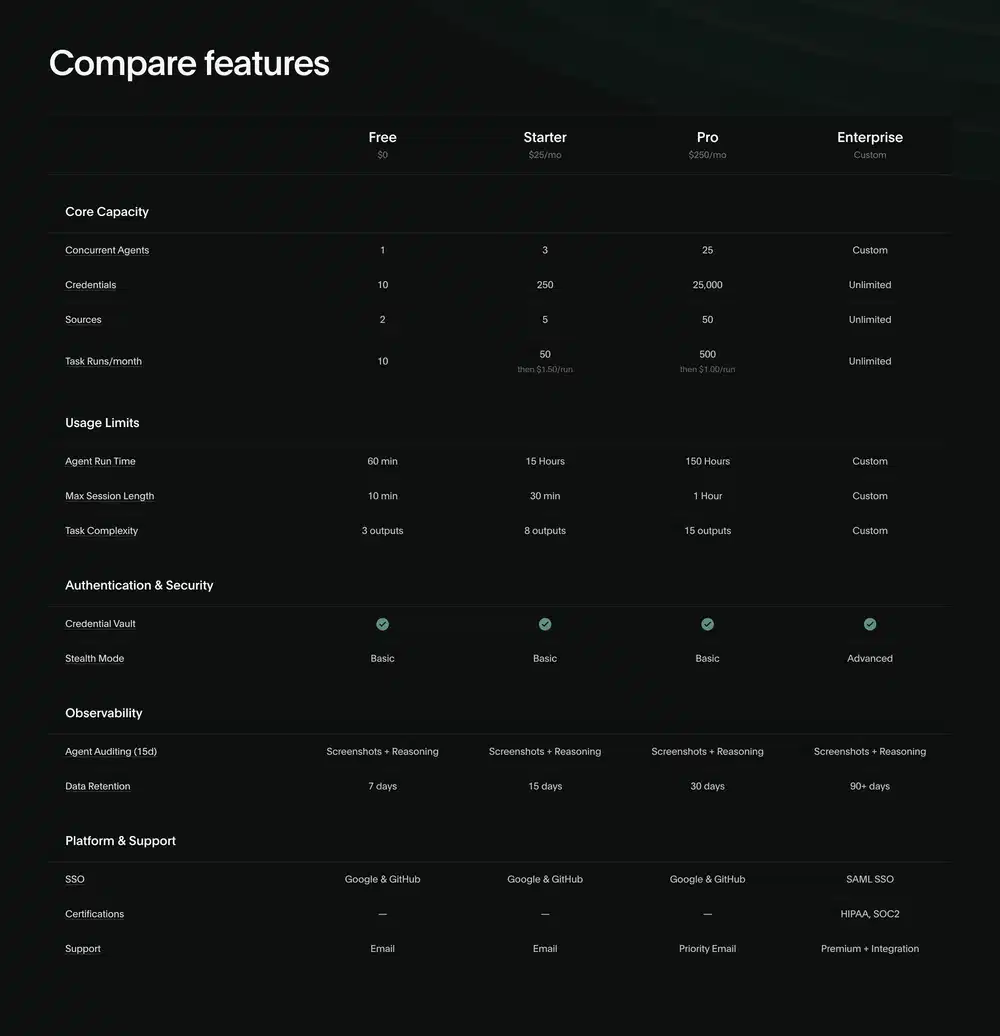Image resolution: width=1000 pixels, height=1036 pixels.
Task: Click the 1 Hour max session value
Action: [707, 496]
